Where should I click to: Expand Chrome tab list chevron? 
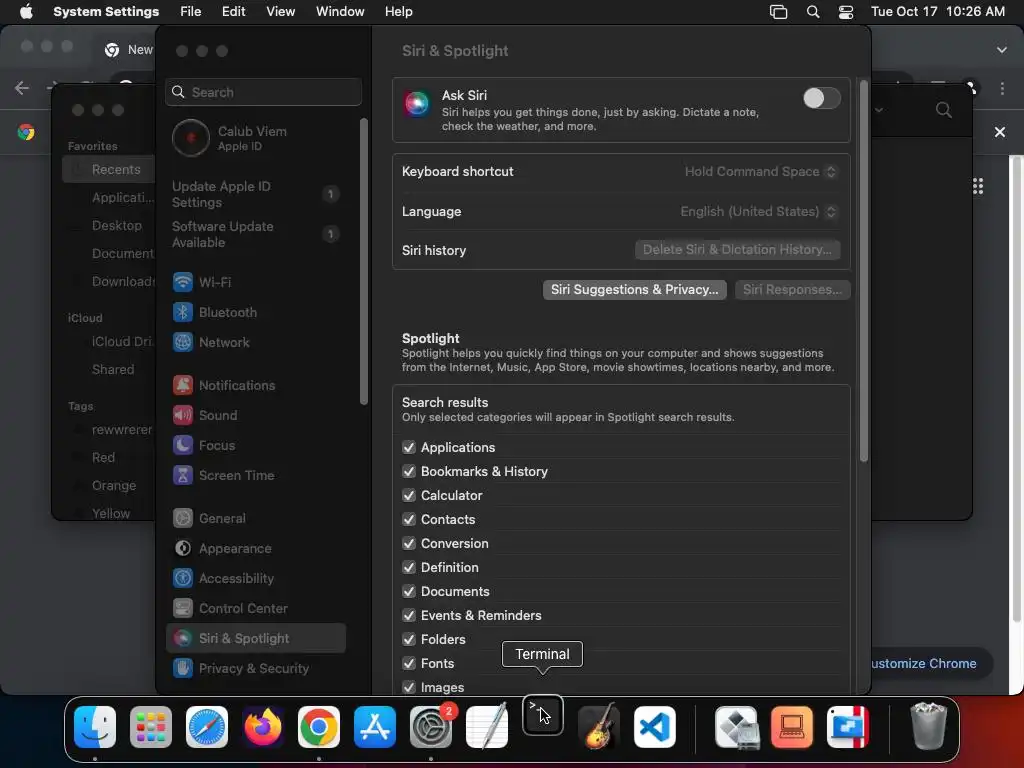1001,50
